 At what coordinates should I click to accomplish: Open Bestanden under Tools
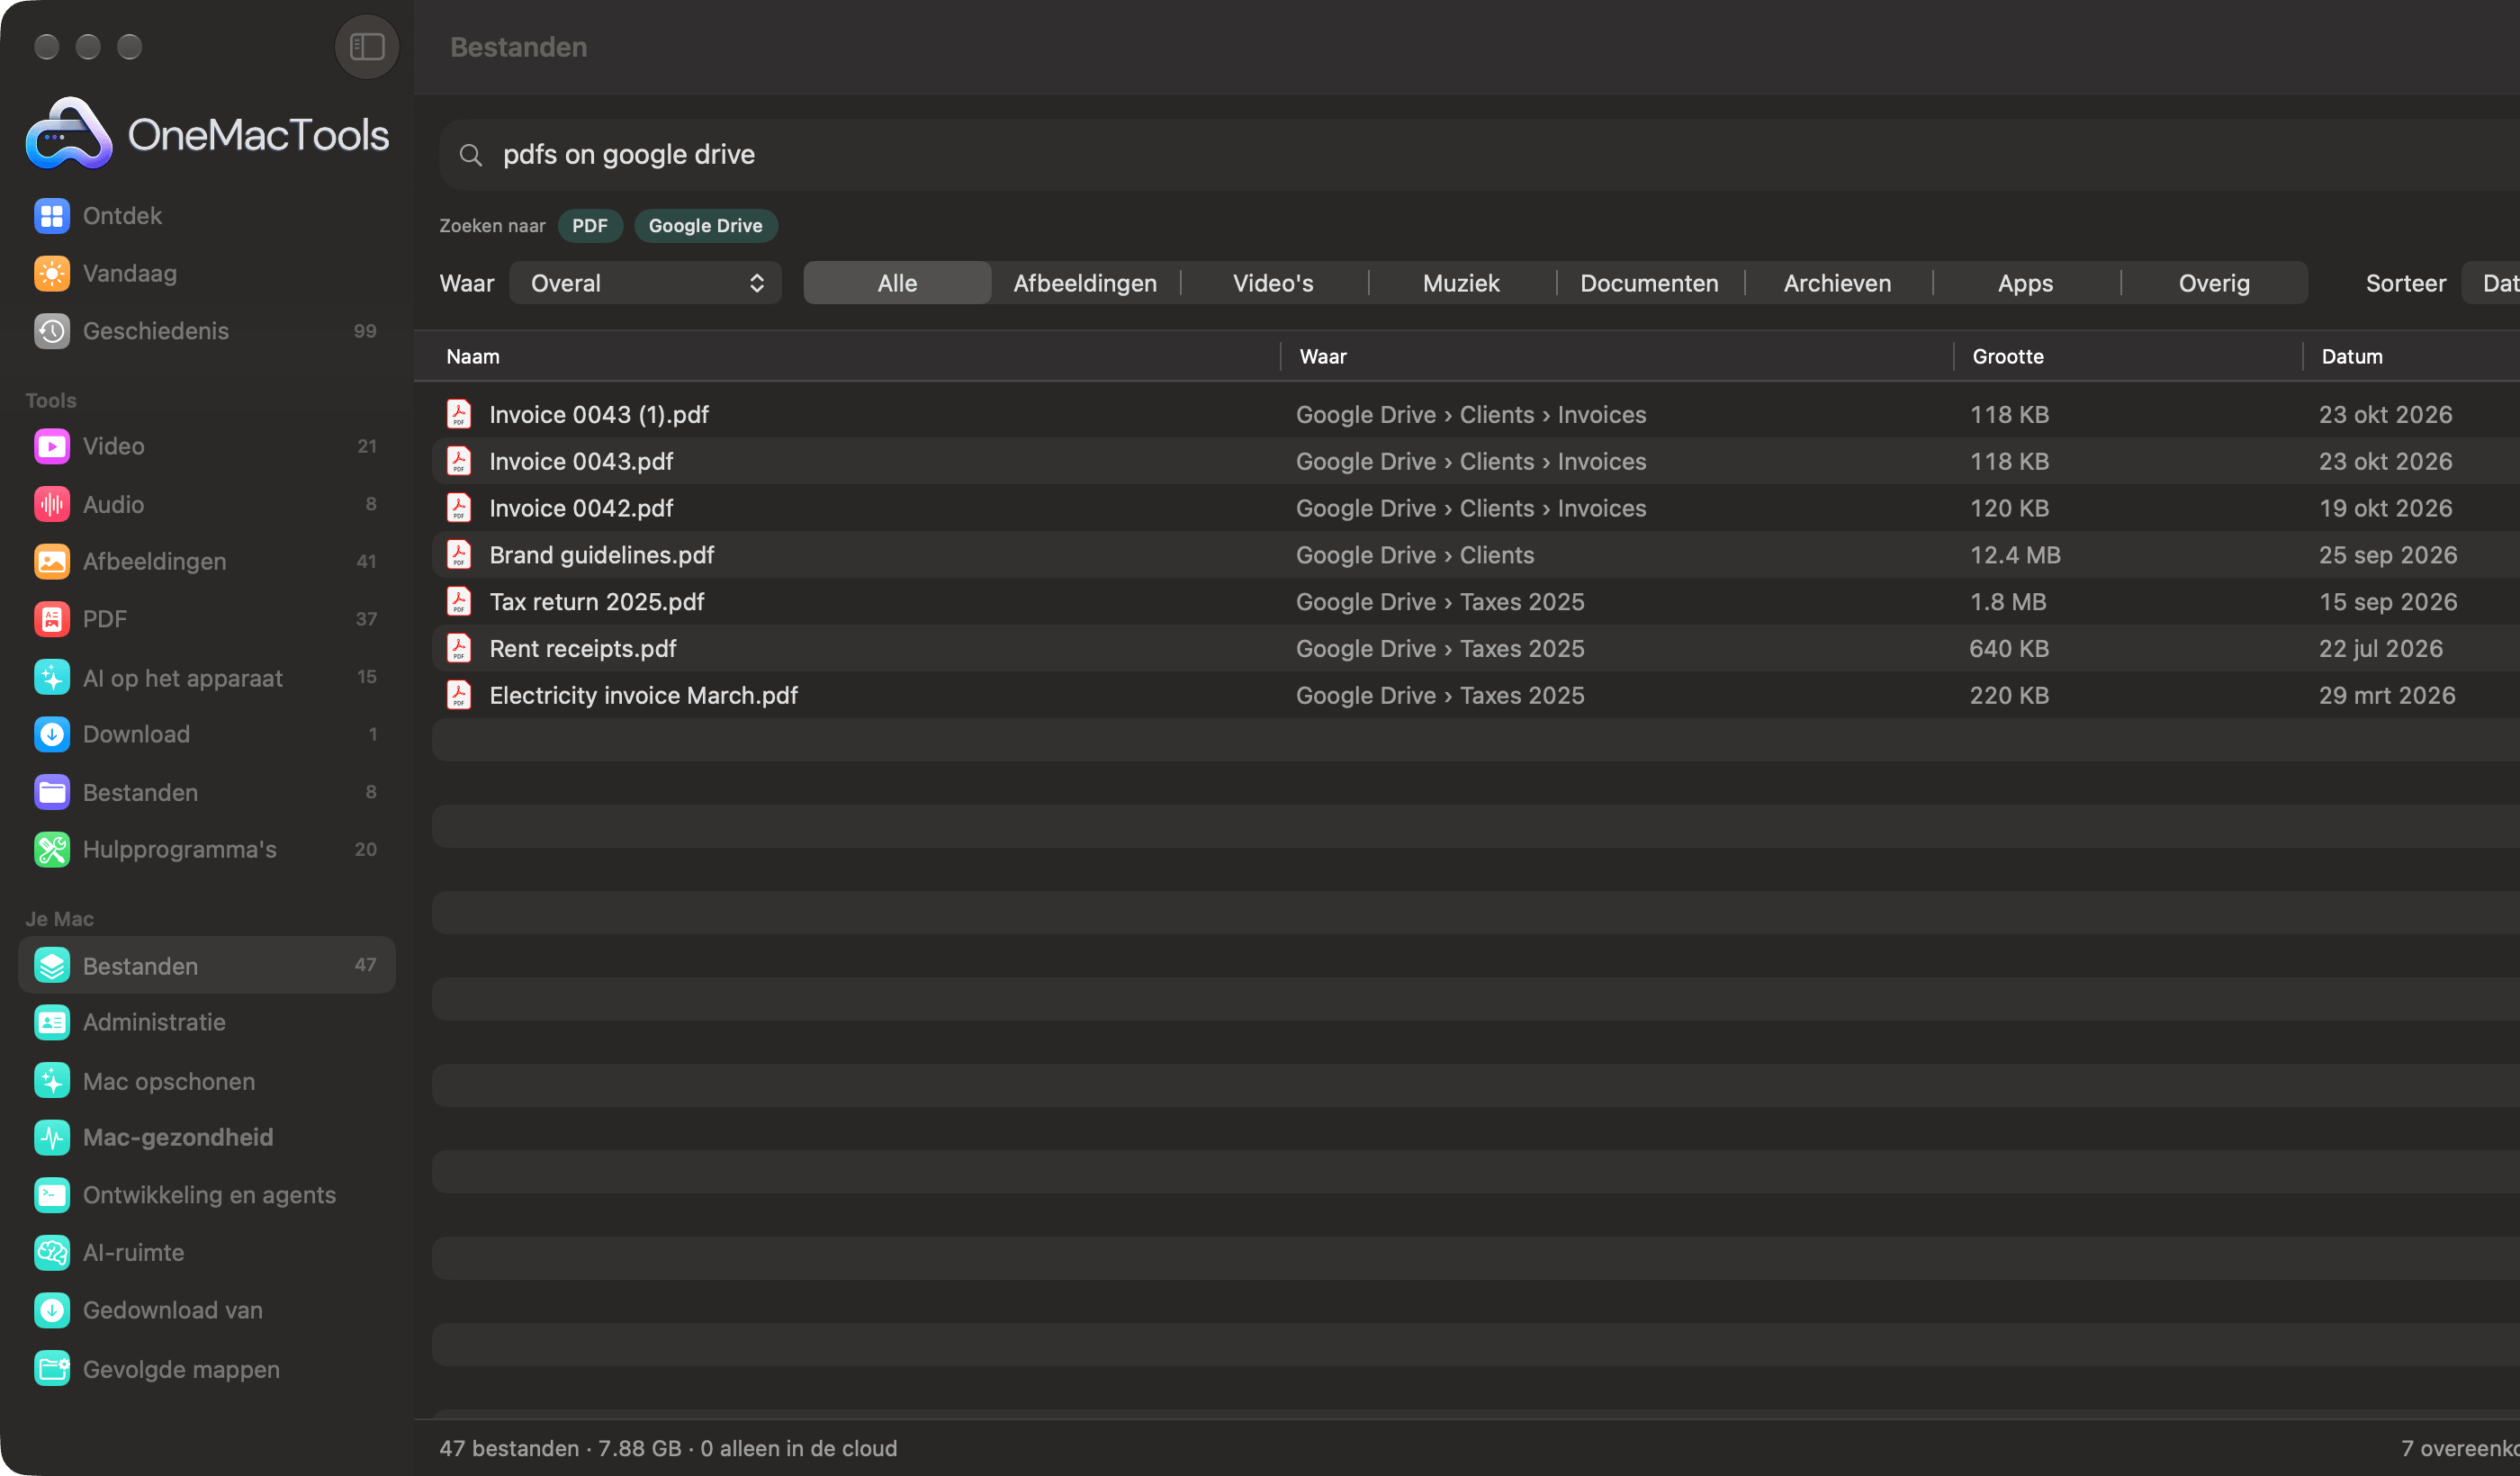206,792
